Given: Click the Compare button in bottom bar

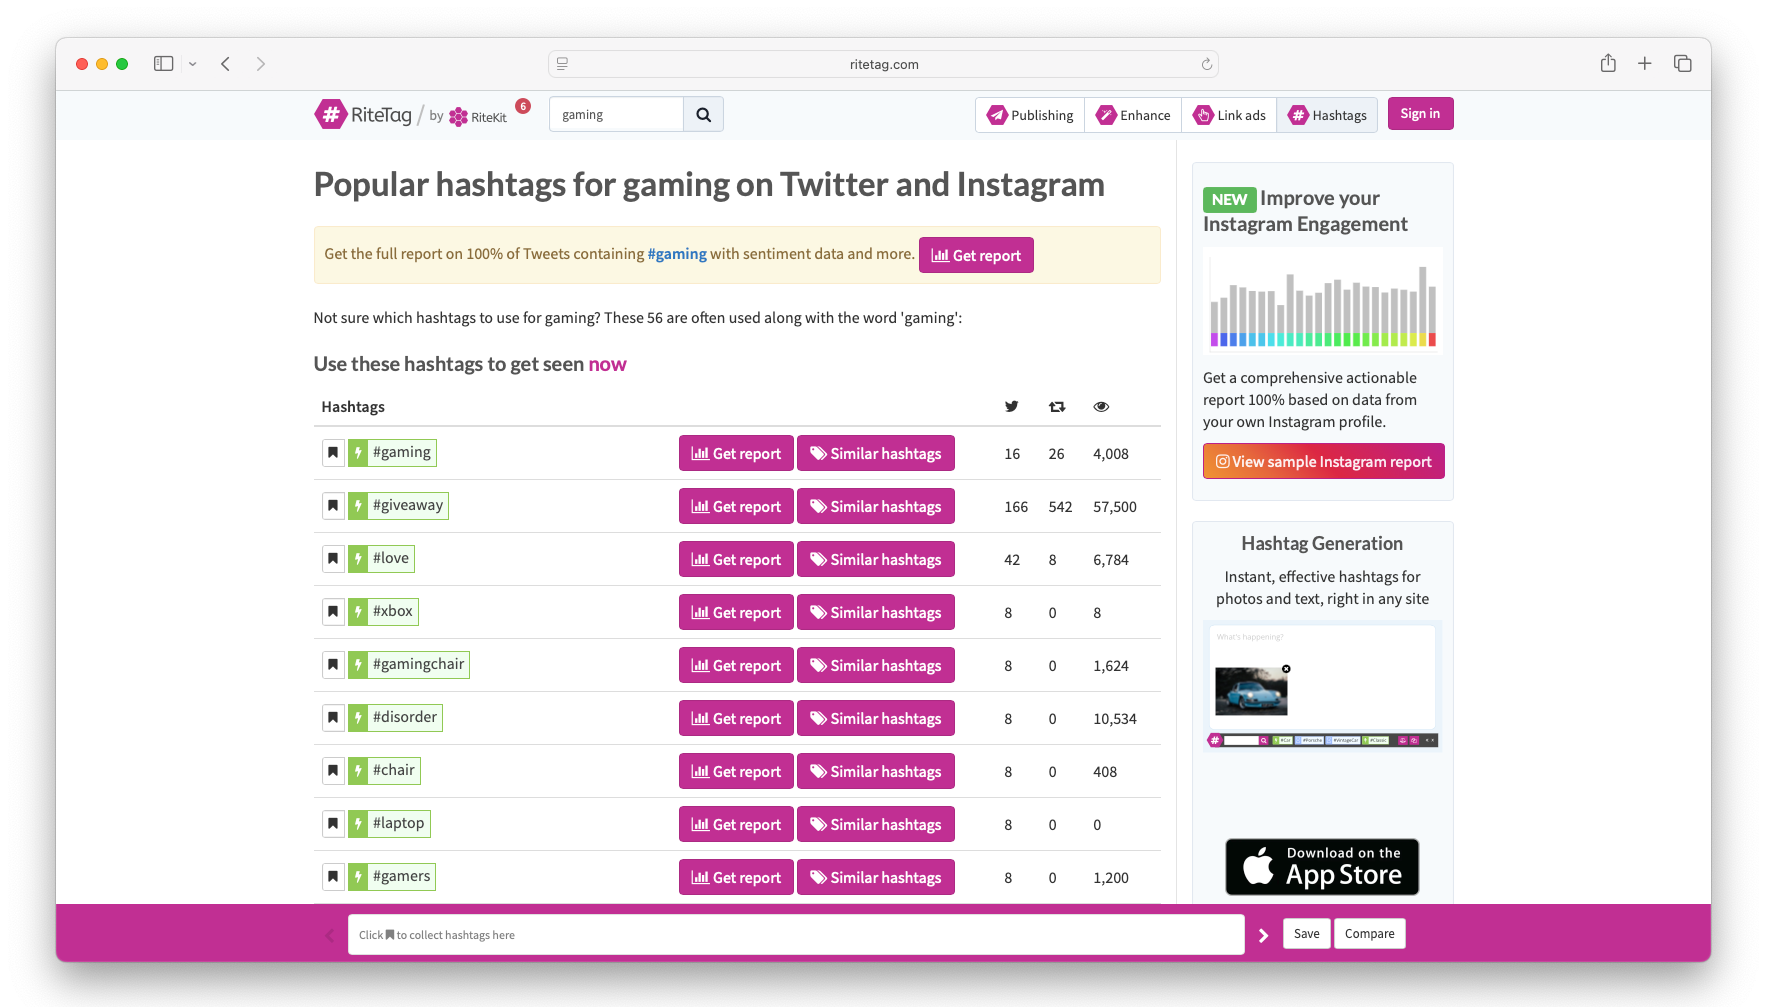Looking at the screenshot, I should point(1369,933).
